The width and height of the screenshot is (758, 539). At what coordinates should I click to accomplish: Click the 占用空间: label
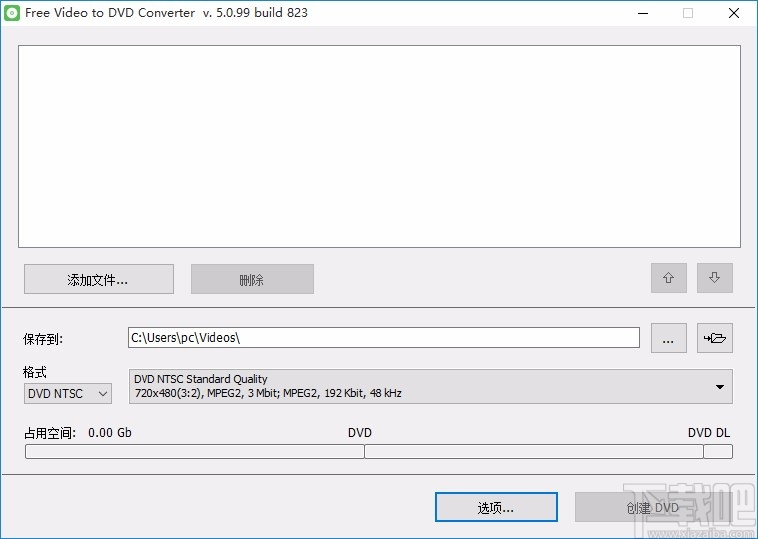50,433
